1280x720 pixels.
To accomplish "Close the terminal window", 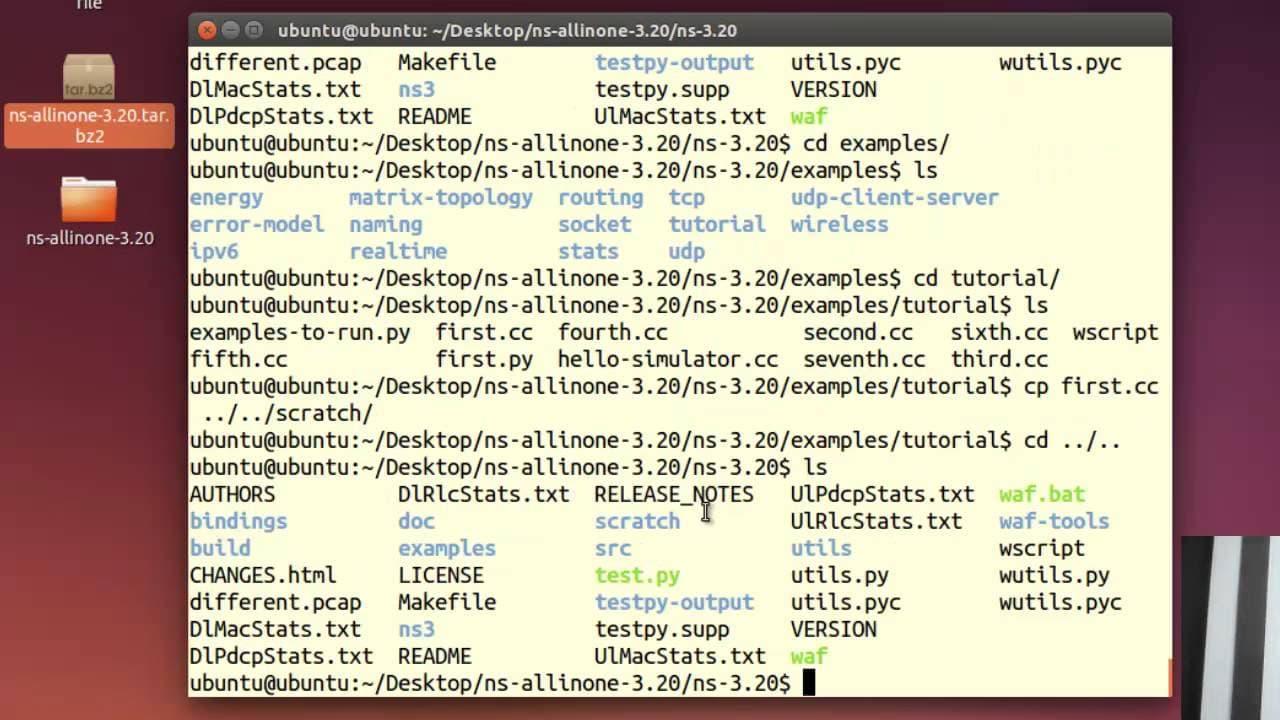I will (206, 30).
